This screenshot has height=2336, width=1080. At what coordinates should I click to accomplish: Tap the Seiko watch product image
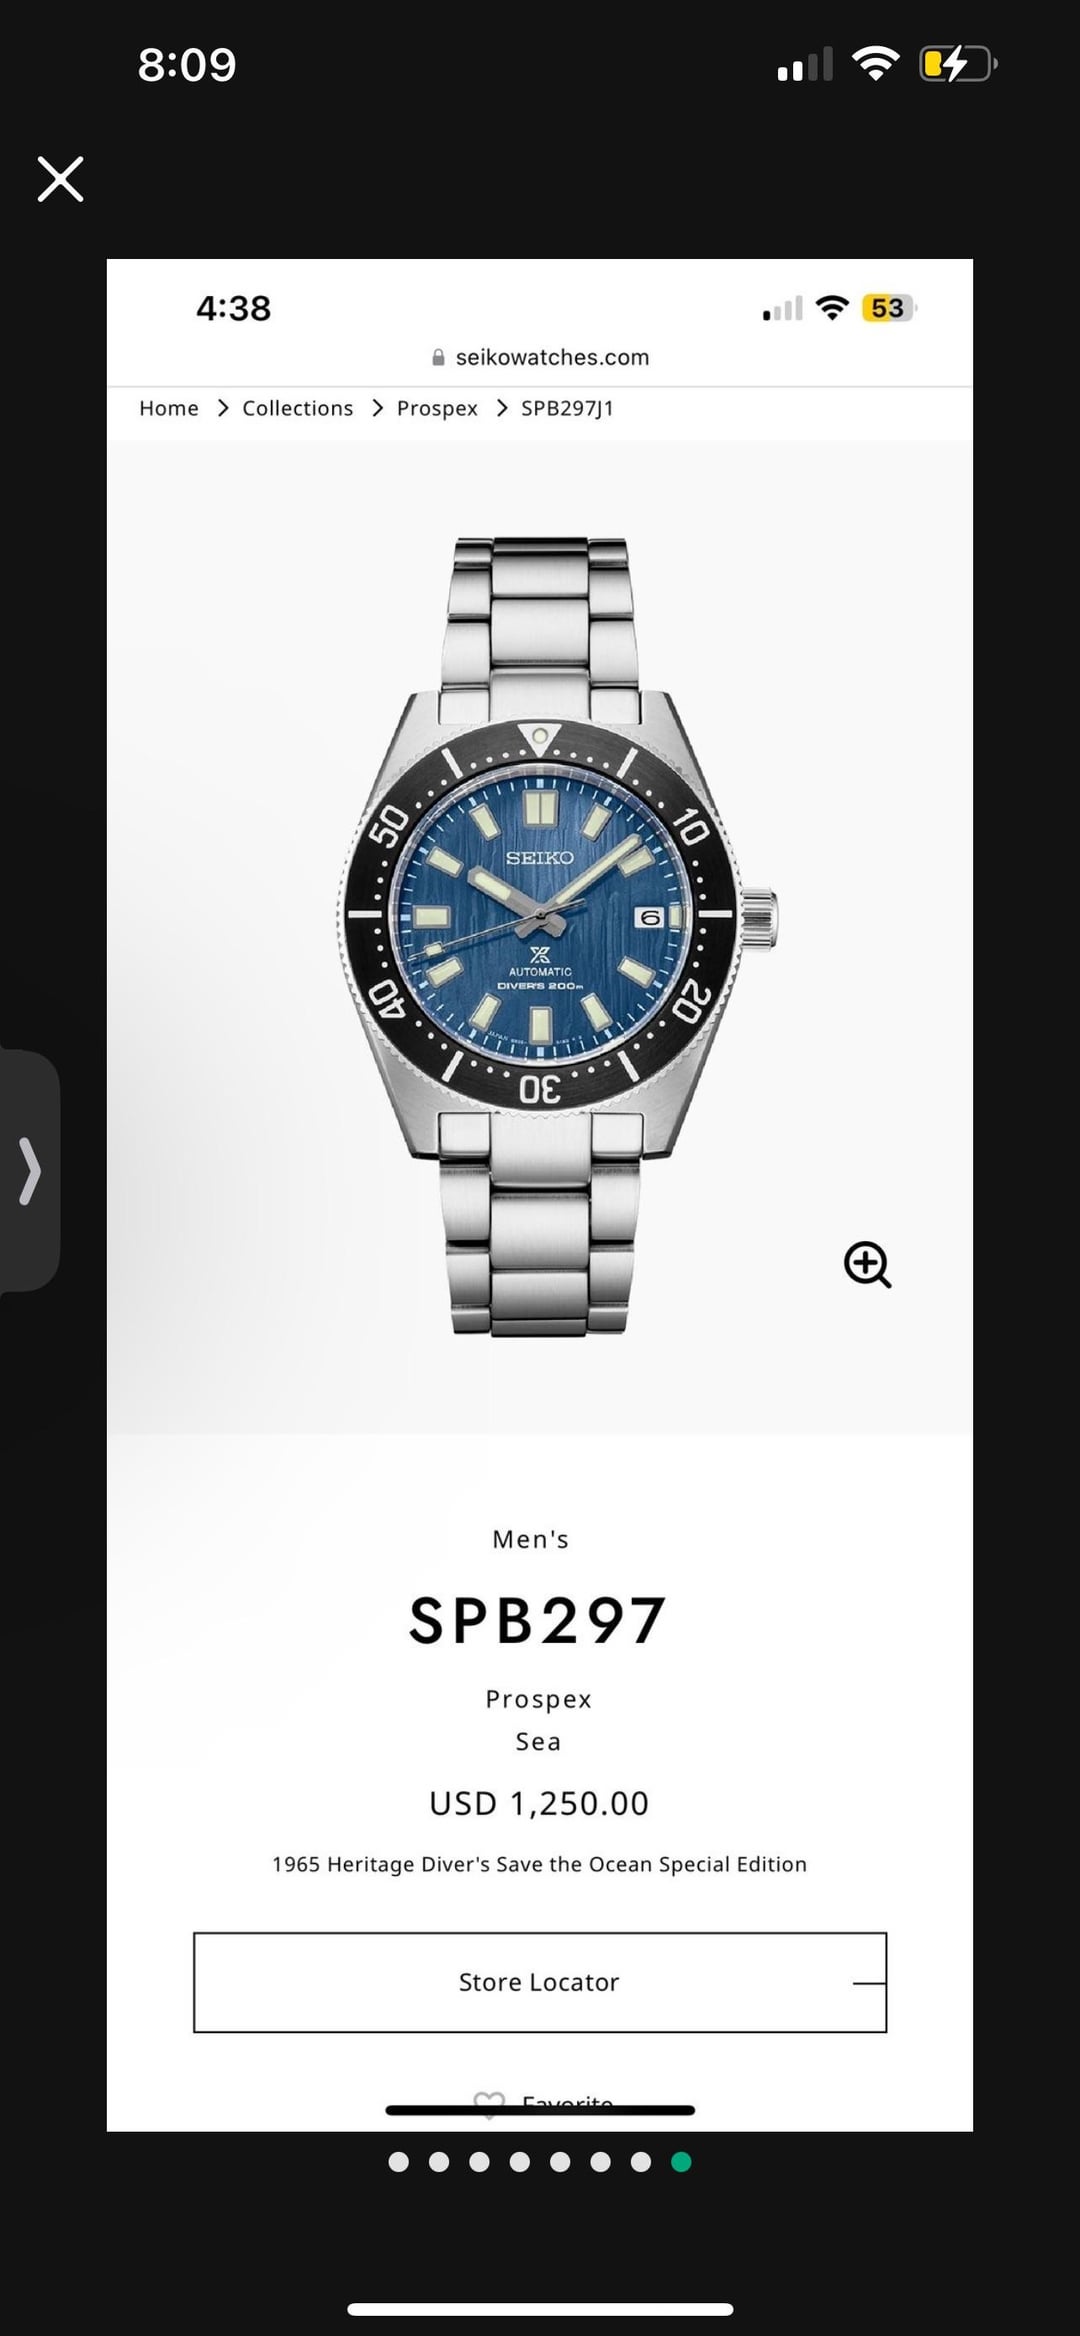click(557, 936)
